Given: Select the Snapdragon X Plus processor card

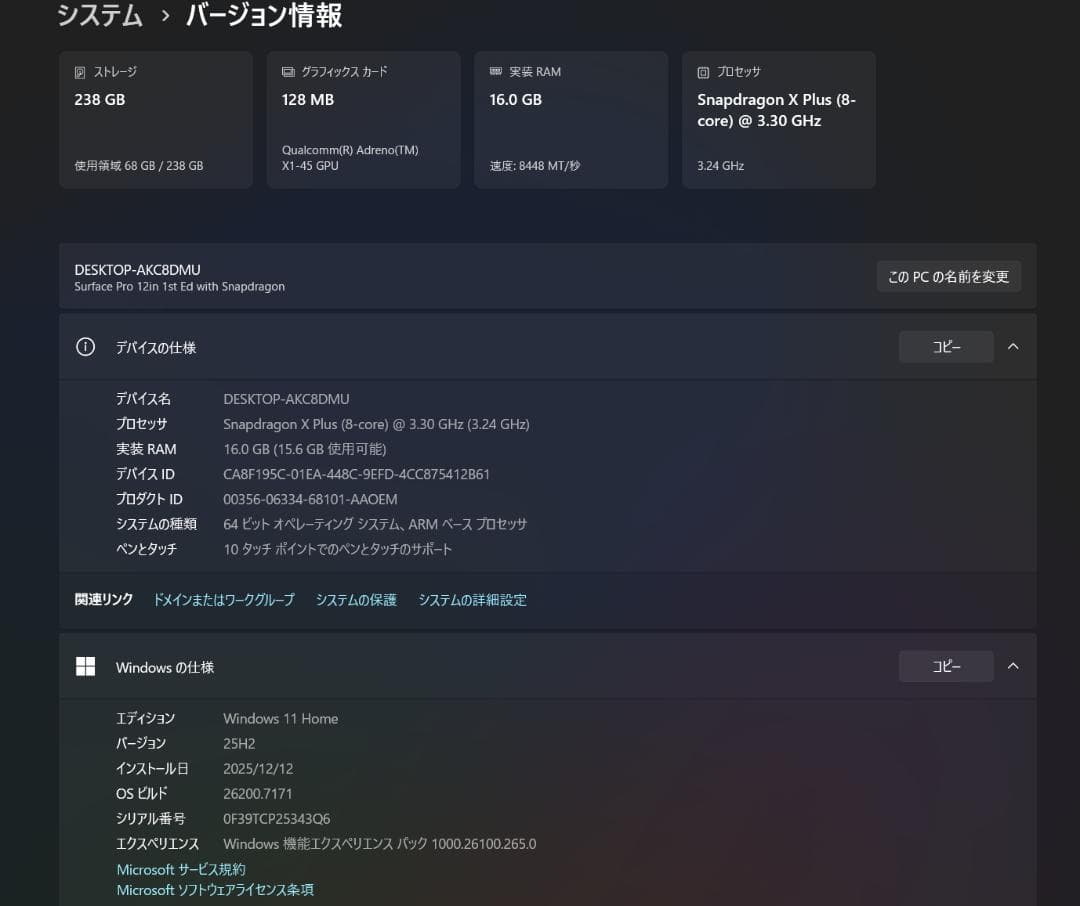Looking at the screenshot, I should (778, 120).
